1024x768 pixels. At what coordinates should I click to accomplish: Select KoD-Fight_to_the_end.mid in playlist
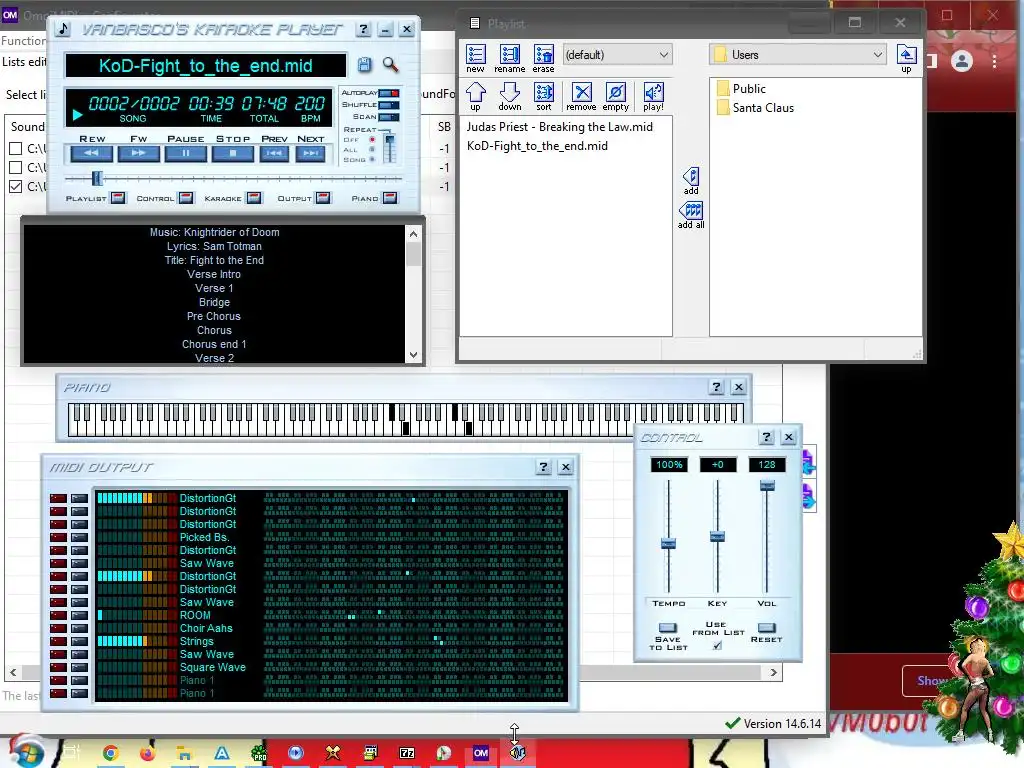click(537, 146)
